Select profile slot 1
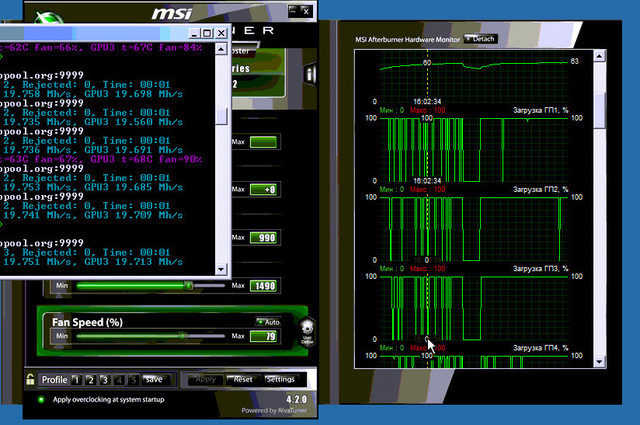This screenshot has width=640, height=425. tap(76, 380)
